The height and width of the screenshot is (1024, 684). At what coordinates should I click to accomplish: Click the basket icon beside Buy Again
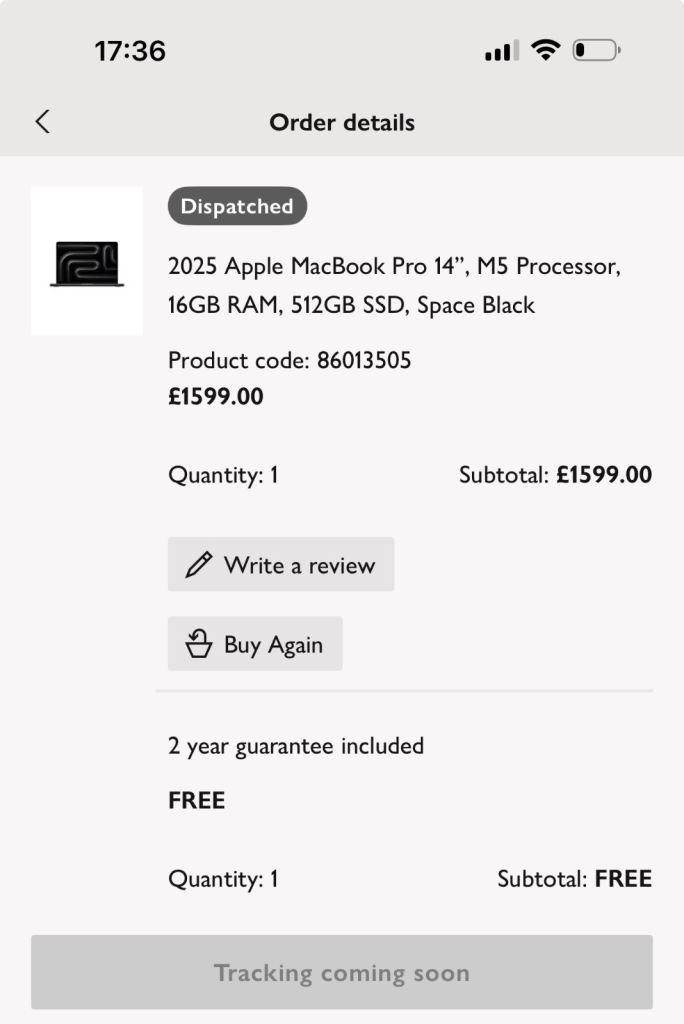point(199,644)
